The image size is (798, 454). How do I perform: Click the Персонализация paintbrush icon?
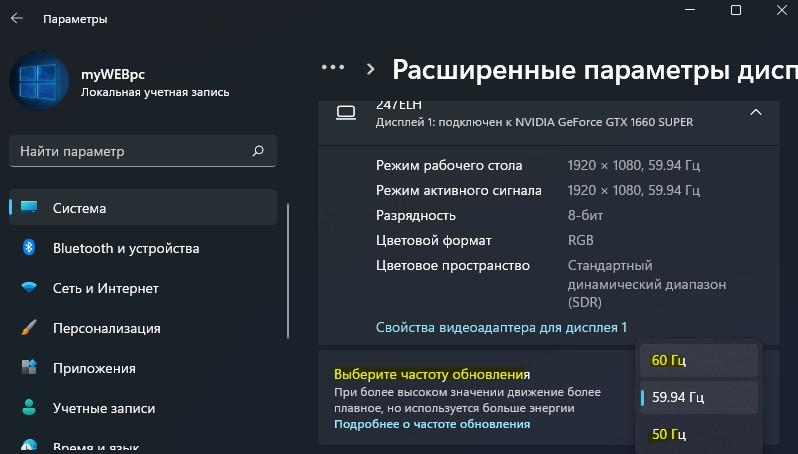point(29,327)
